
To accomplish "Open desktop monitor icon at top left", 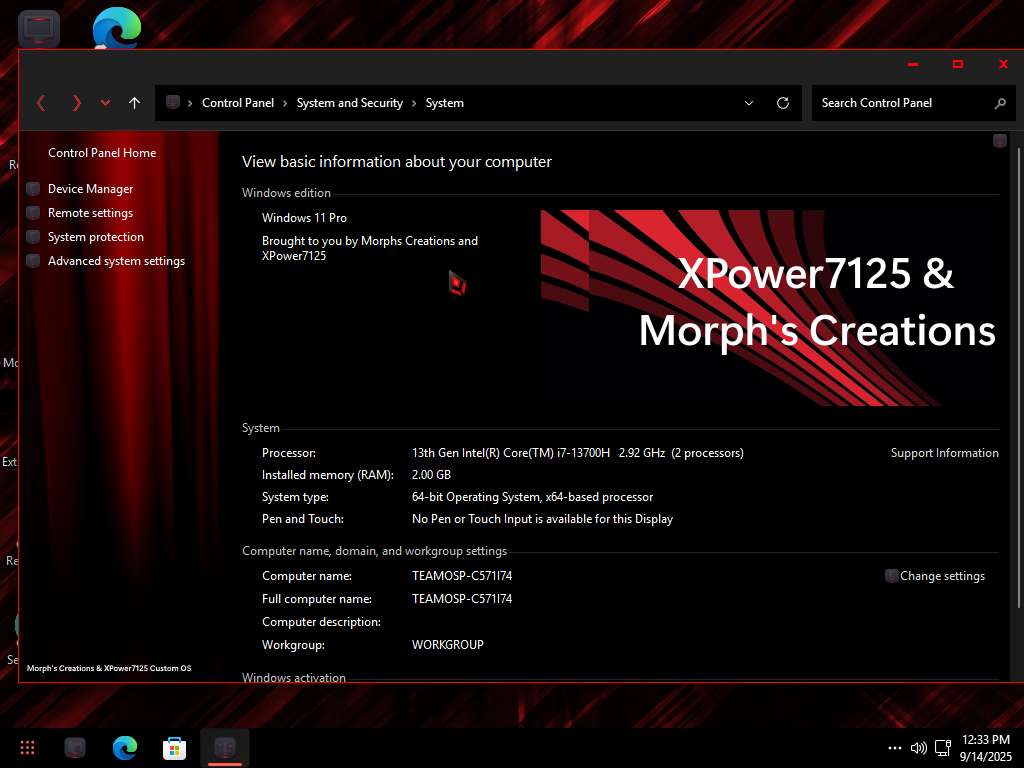I will point(39,29).
